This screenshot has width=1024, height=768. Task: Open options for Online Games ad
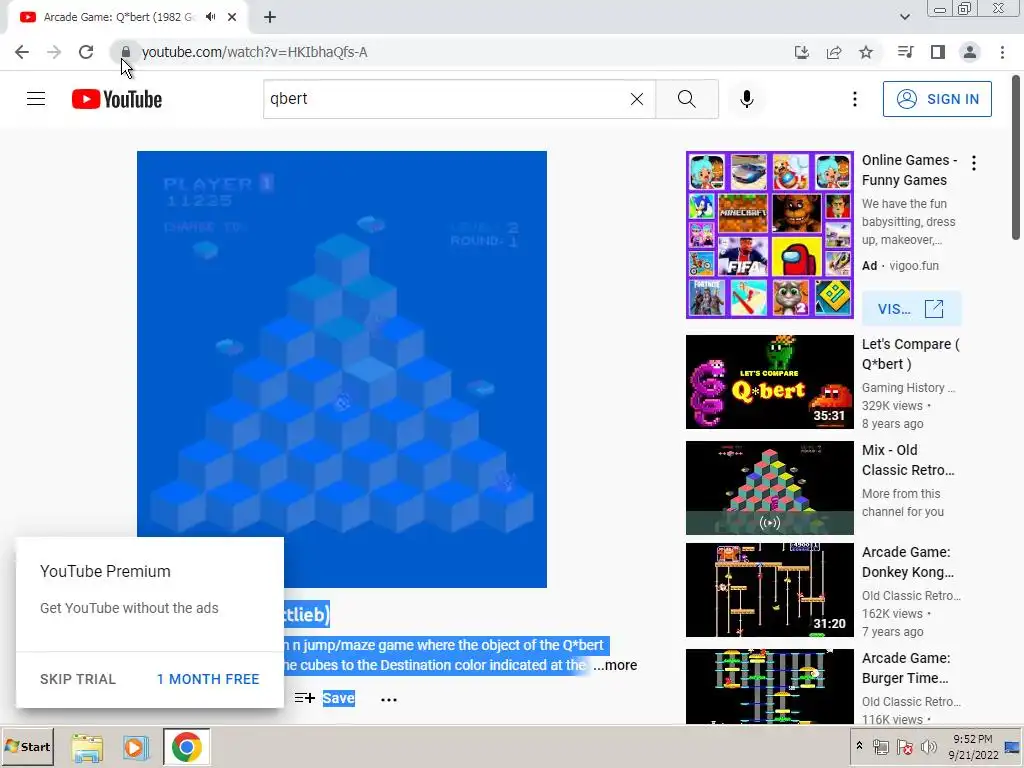[x=974, y=163]
